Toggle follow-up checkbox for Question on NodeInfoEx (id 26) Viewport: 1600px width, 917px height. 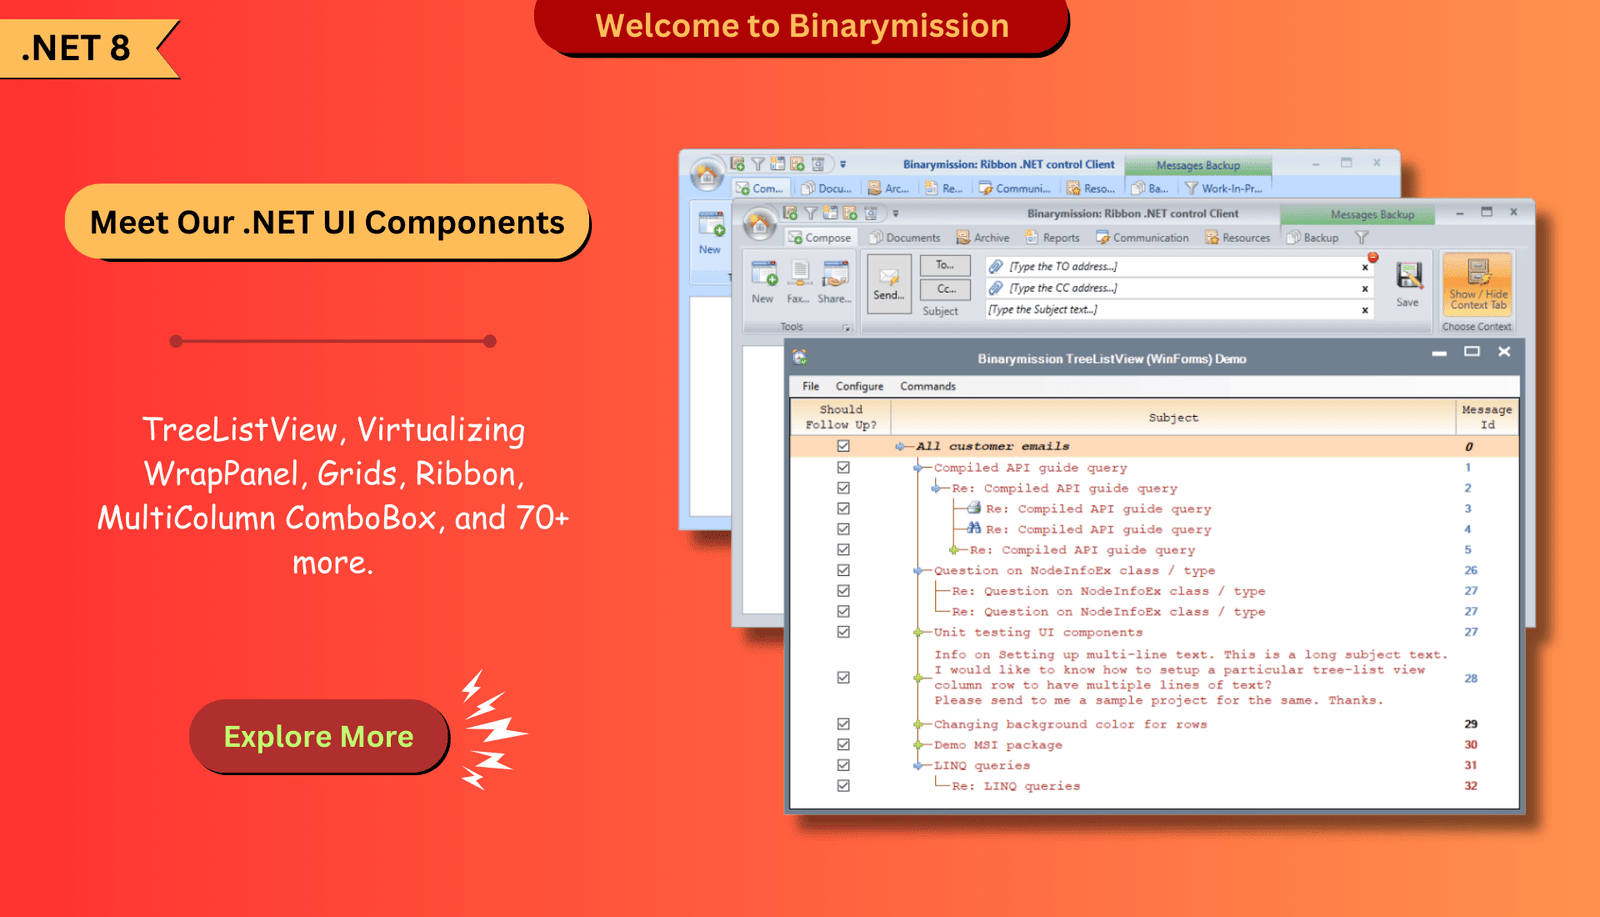[843, 570]
